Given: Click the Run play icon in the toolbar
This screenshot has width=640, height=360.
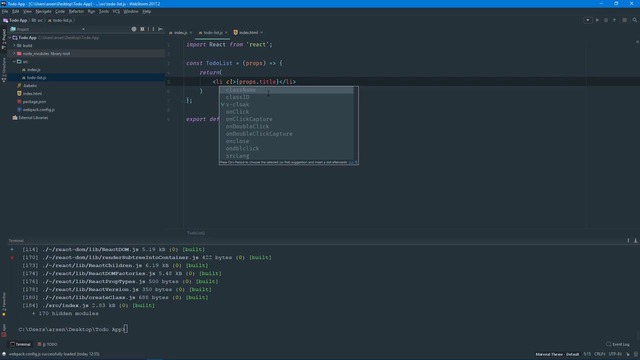Looking at the screenshot, I should tap(597, 20).
